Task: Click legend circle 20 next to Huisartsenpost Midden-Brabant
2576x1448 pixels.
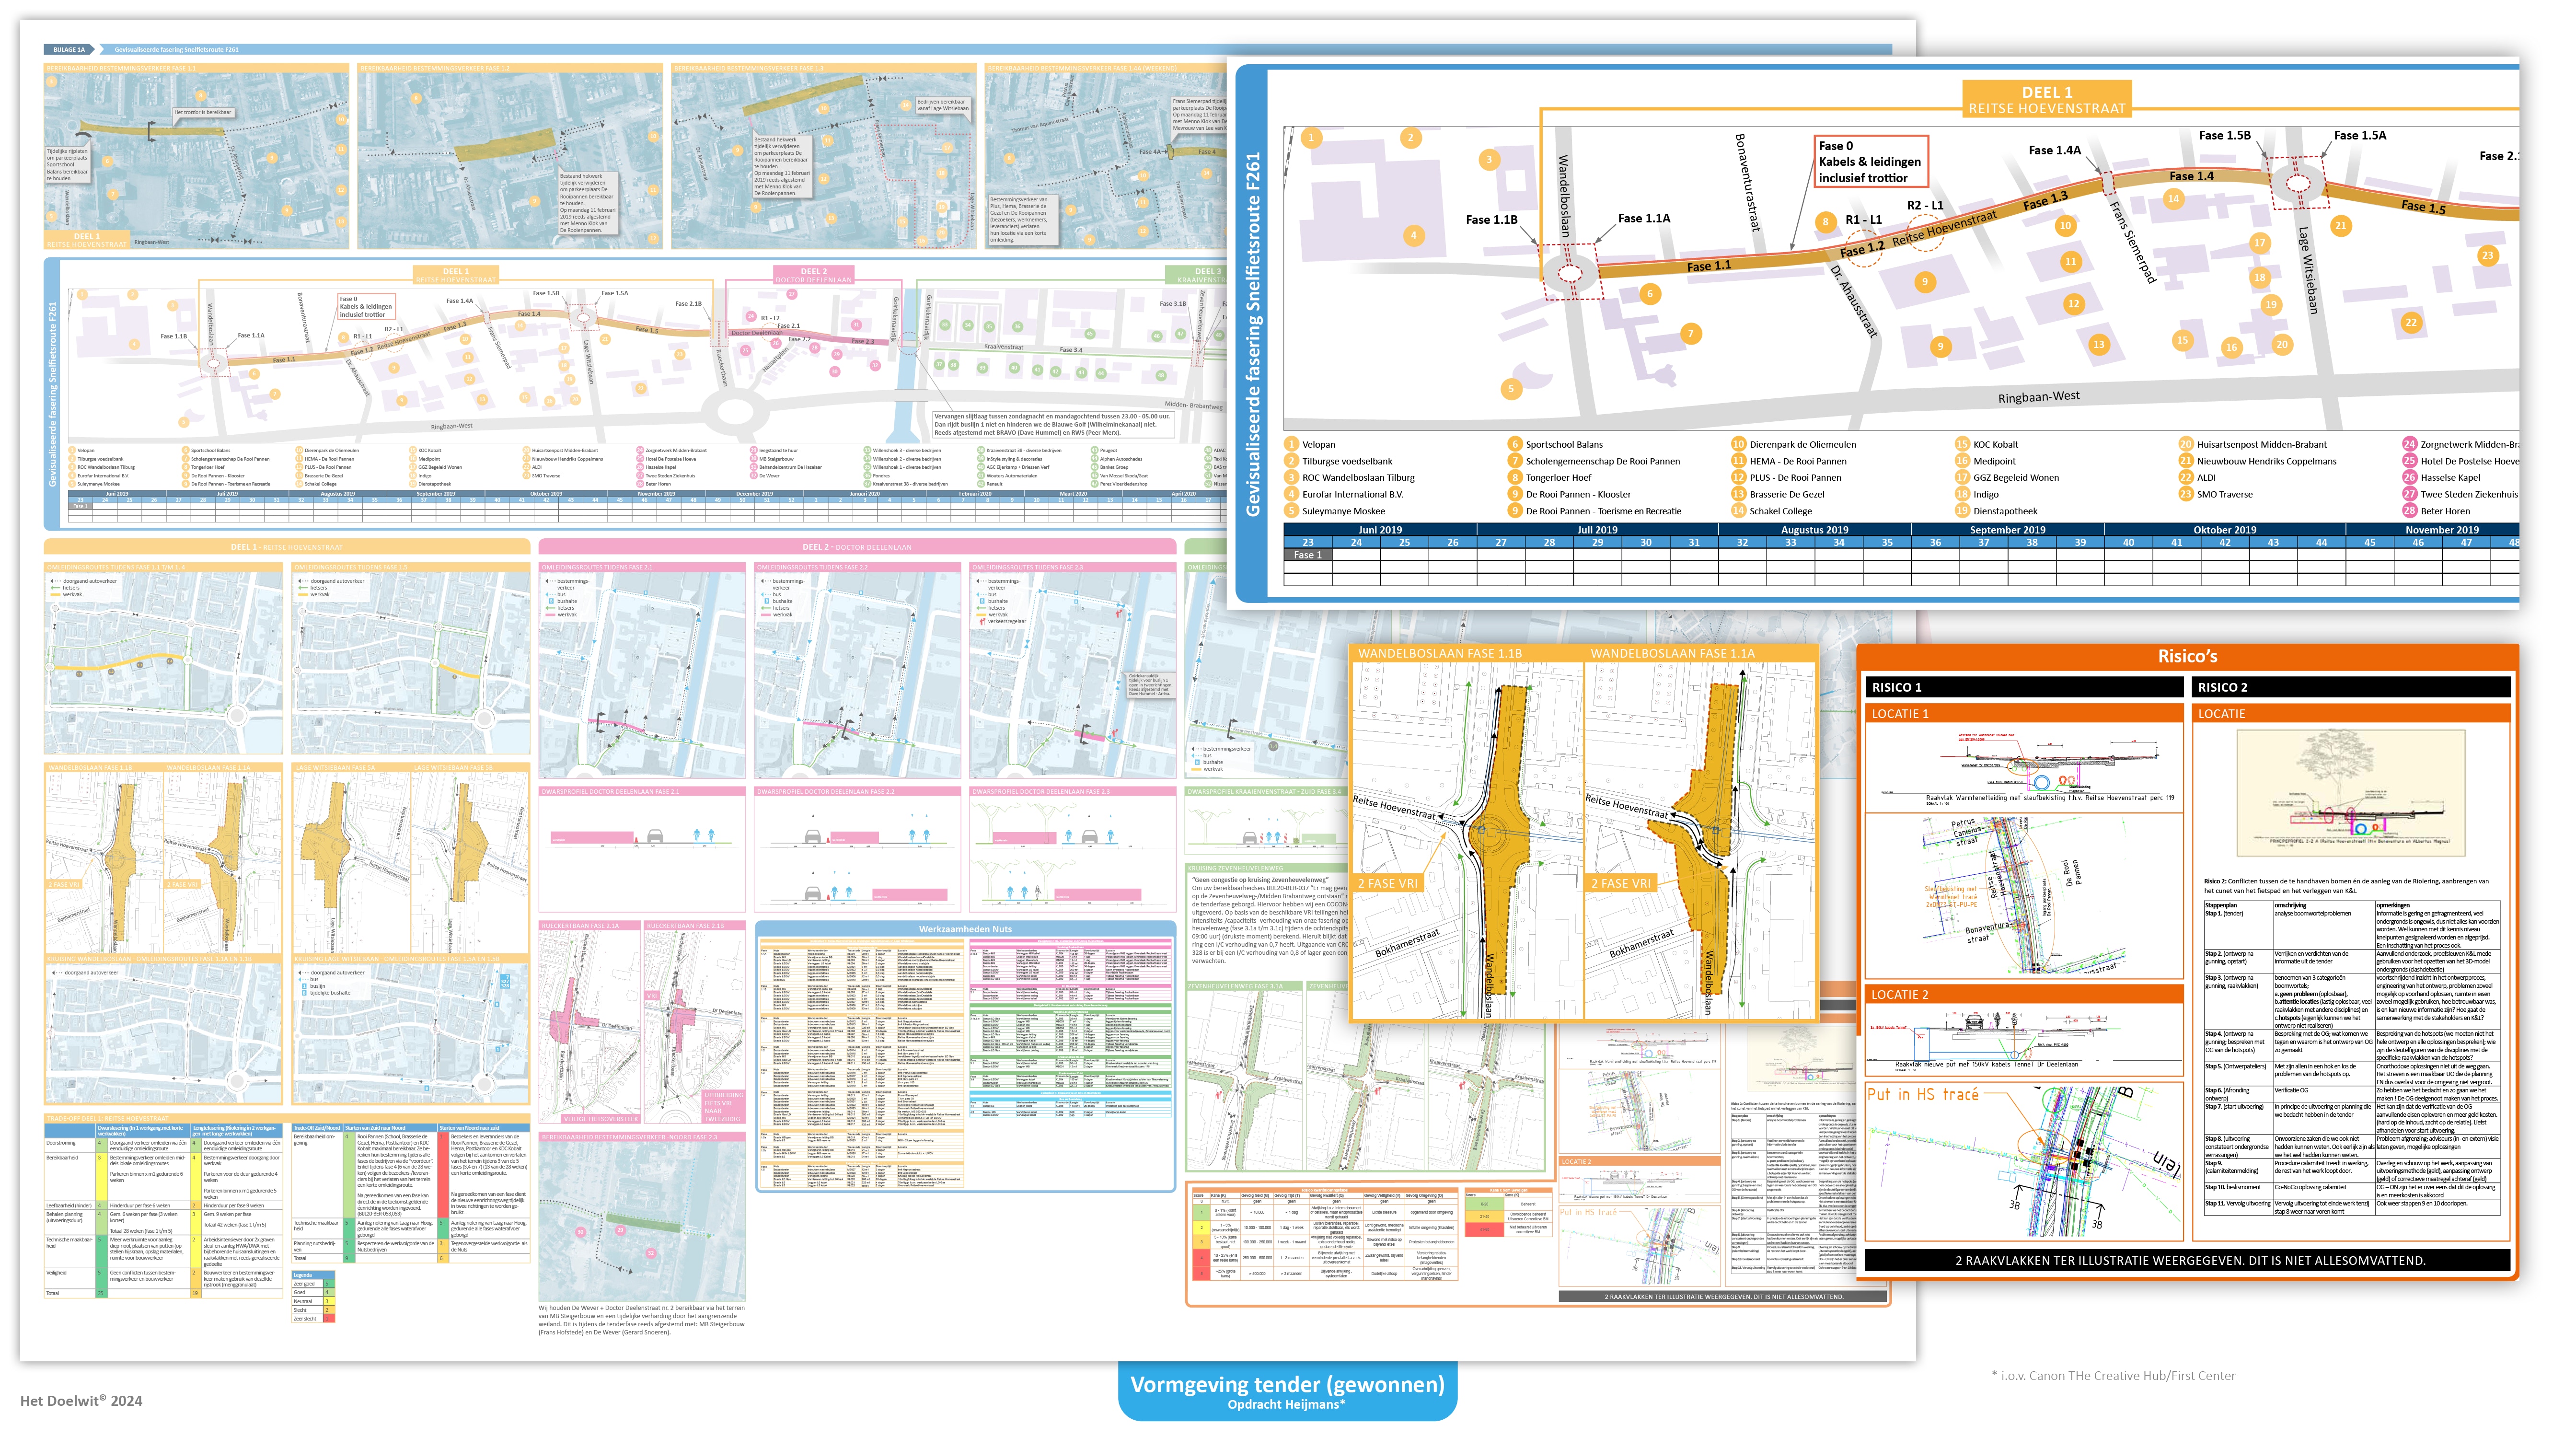Action: point(2186,444)
